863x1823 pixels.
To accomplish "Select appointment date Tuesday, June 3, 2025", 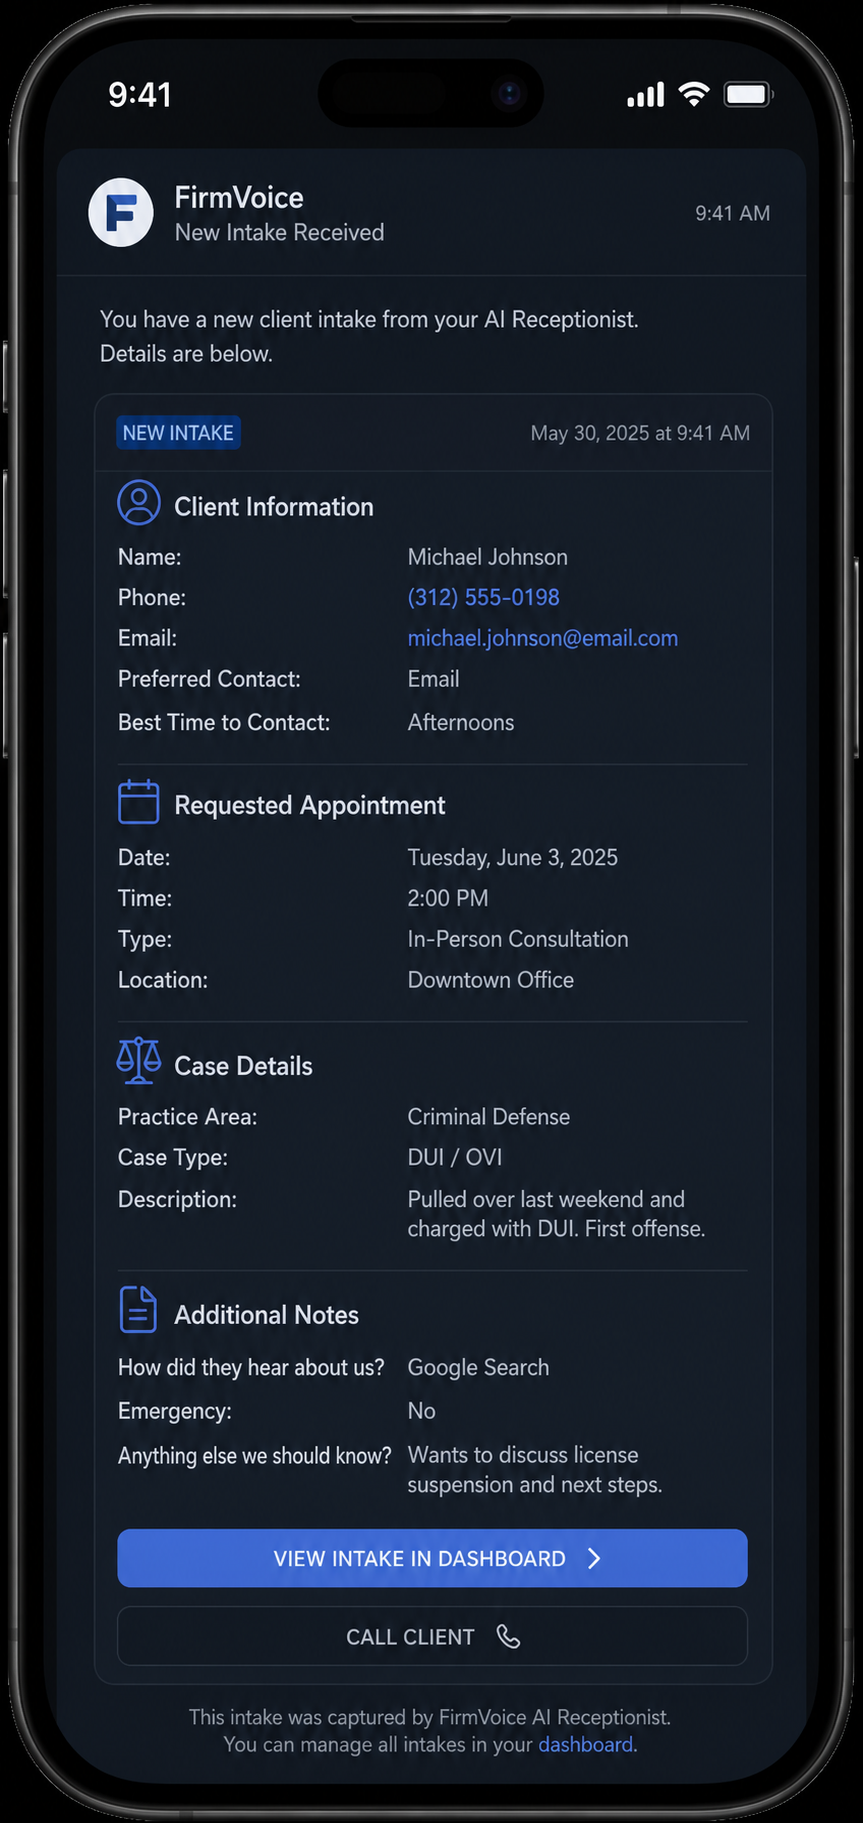I will 513,857.
